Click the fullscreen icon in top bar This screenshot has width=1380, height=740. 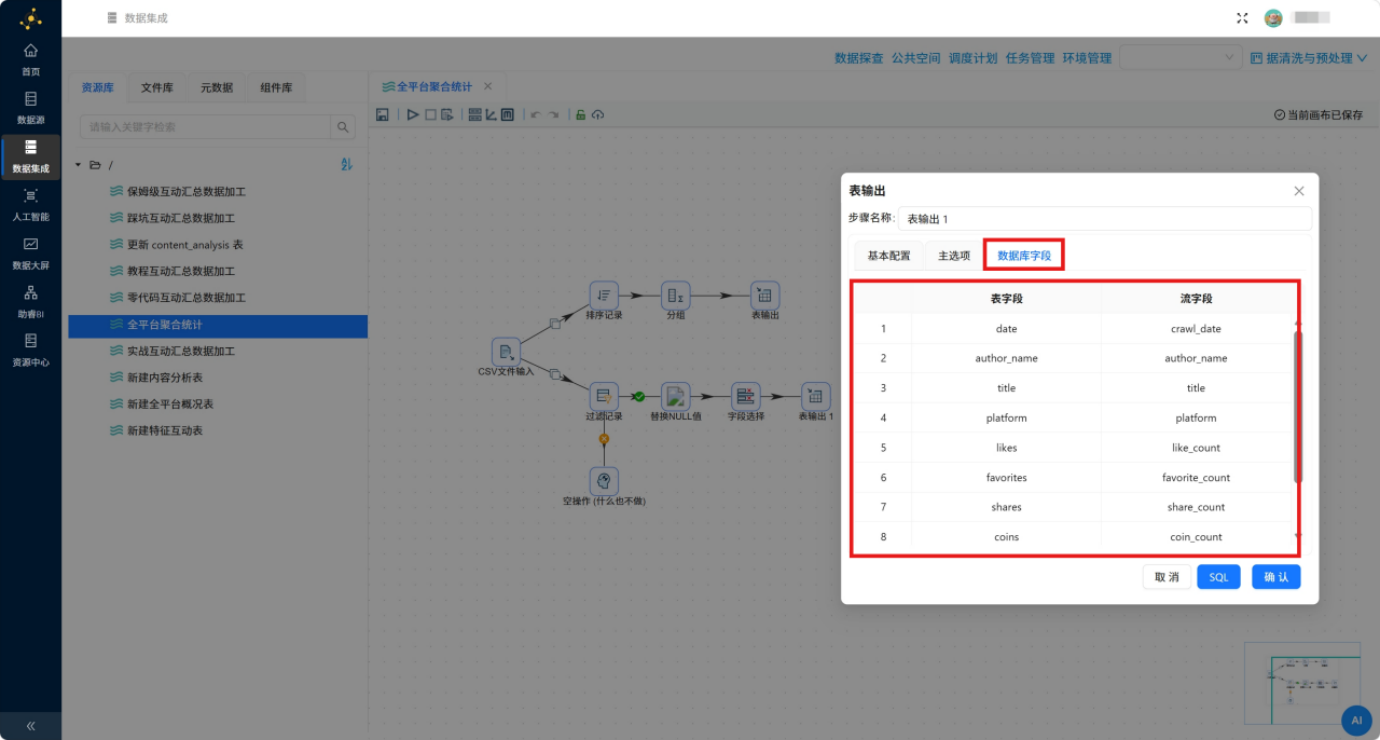pyautogui.click(x=1242, y=18)
